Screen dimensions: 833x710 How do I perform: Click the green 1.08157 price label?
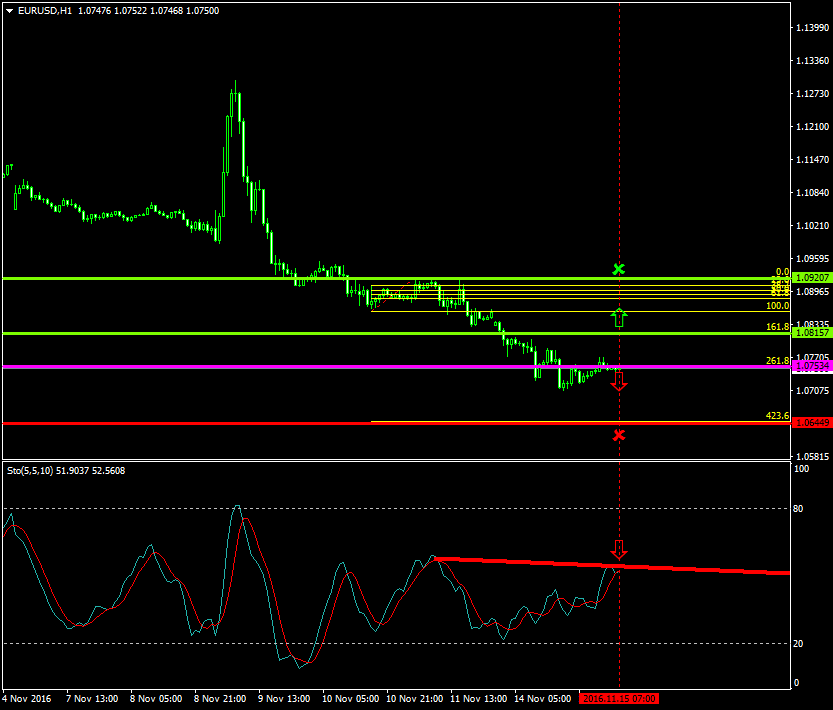811,333
